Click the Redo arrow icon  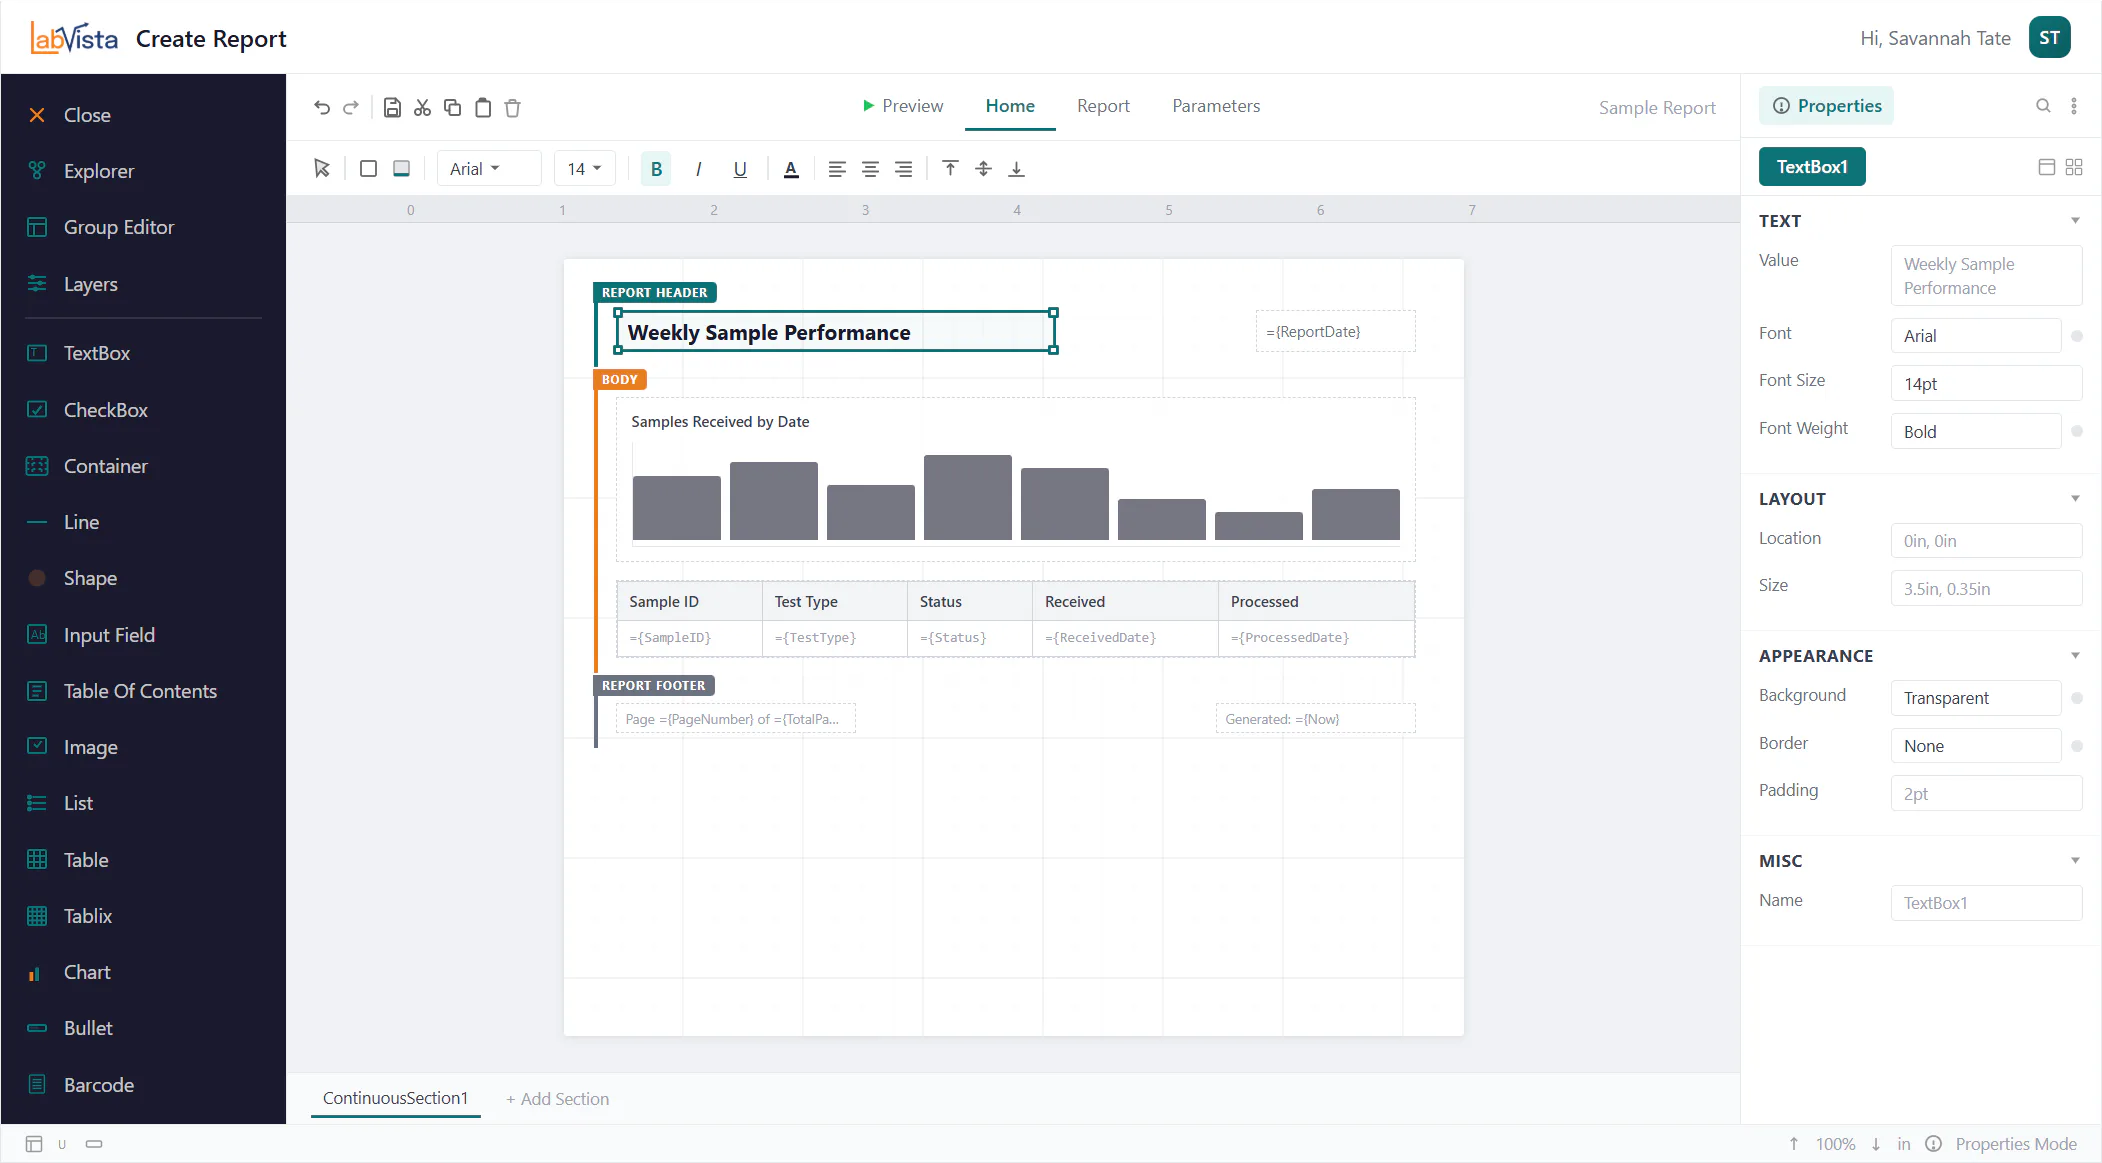click(x=351, y=107)
